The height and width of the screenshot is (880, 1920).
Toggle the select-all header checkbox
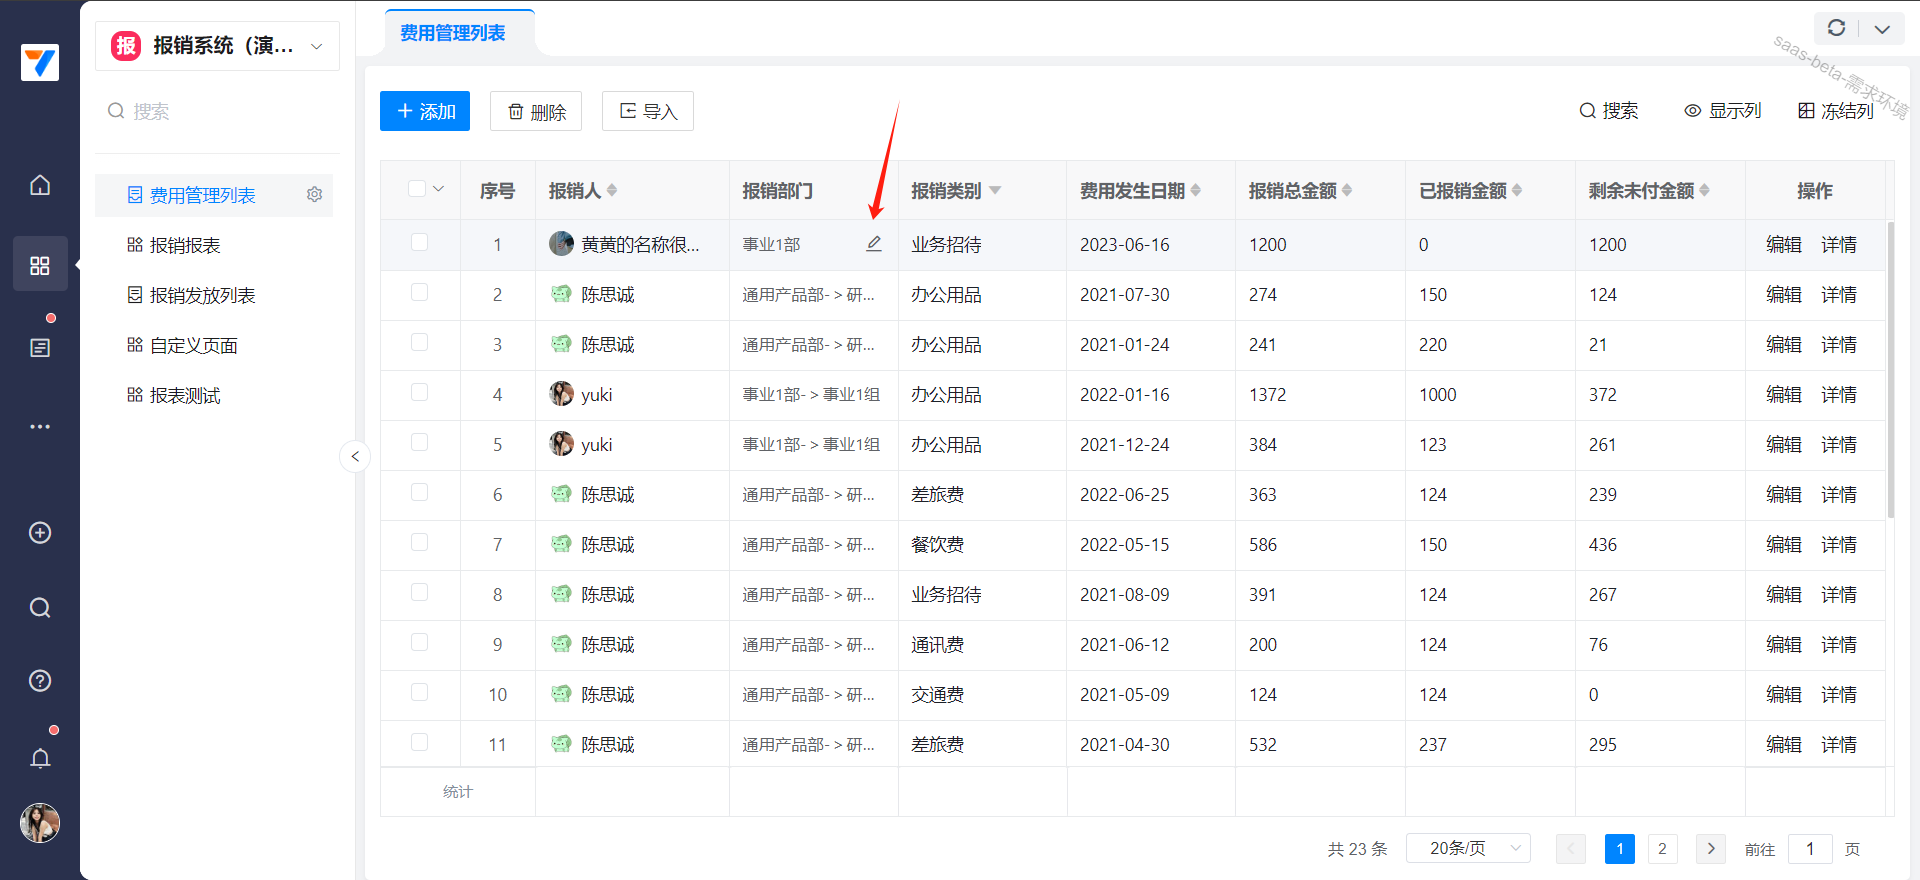[x=417, y=189]
